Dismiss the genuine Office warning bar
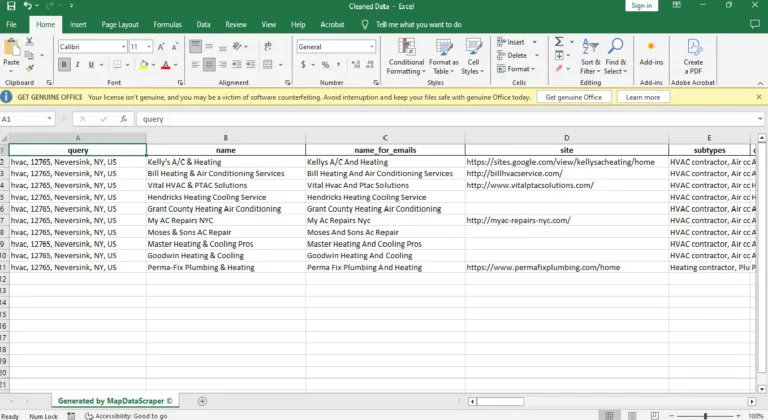The width and height of the screenshot is (768, 420). (759, 97)
